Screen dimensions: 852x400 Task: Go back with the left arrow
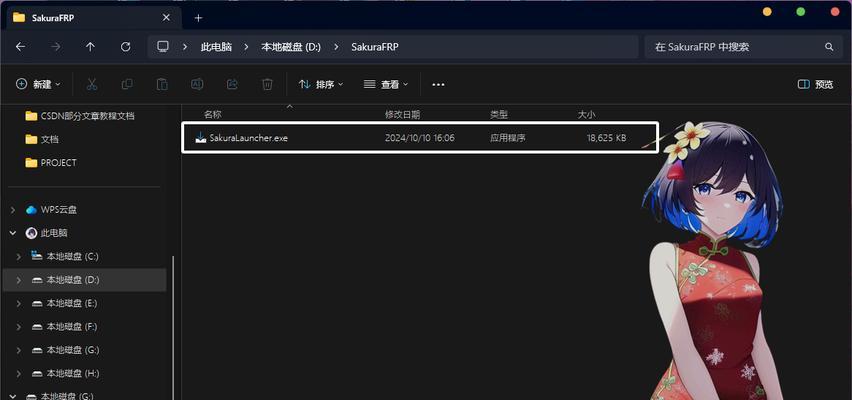pos(20,47)
